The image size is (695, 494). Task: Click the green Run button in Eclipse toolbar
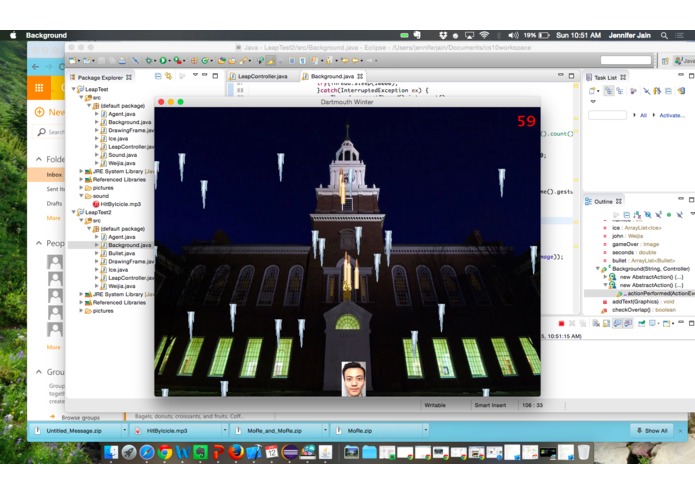[x=163, y=60]
